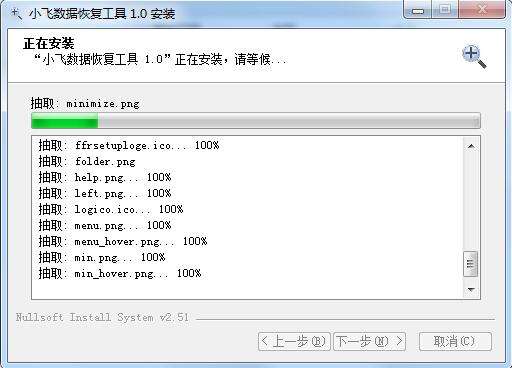Select the min.png 100% log row
Screen dimensions: 512x368
pyautogui.click(x=102, y=257)
